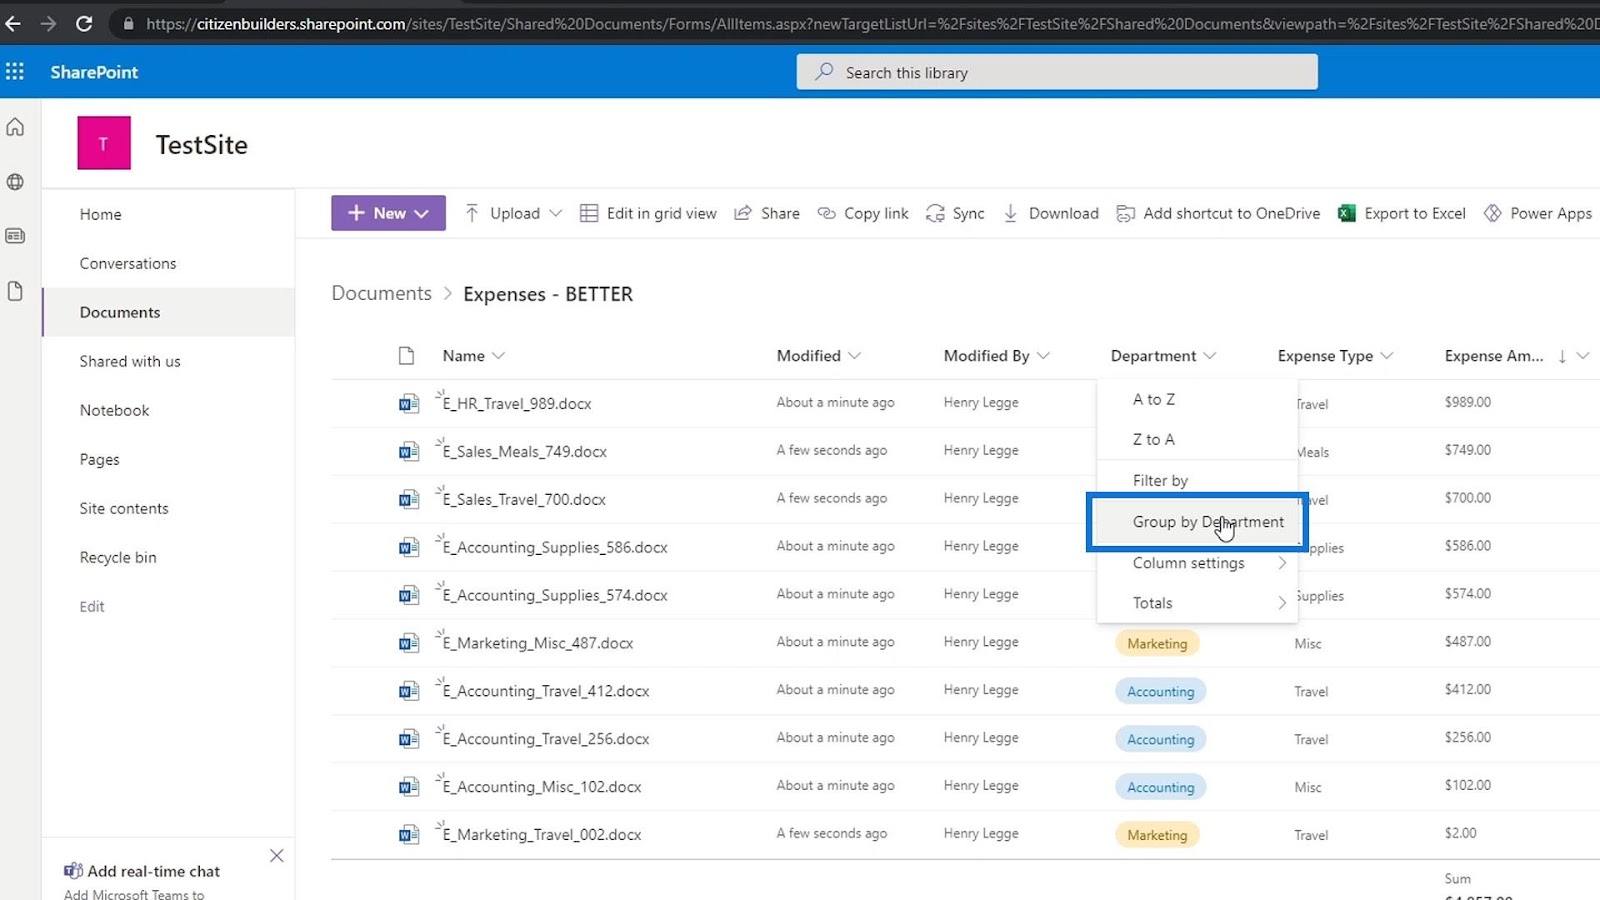Click Add shortcut to OneDrive icon
The image size is (1600, 900).
(1125, 213)
